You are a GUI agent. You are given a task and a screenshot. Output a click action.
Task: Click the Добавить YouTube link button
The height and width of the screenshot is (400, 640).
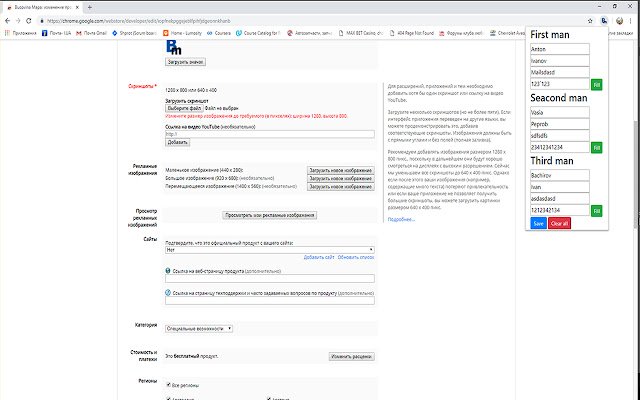[177, 142]
